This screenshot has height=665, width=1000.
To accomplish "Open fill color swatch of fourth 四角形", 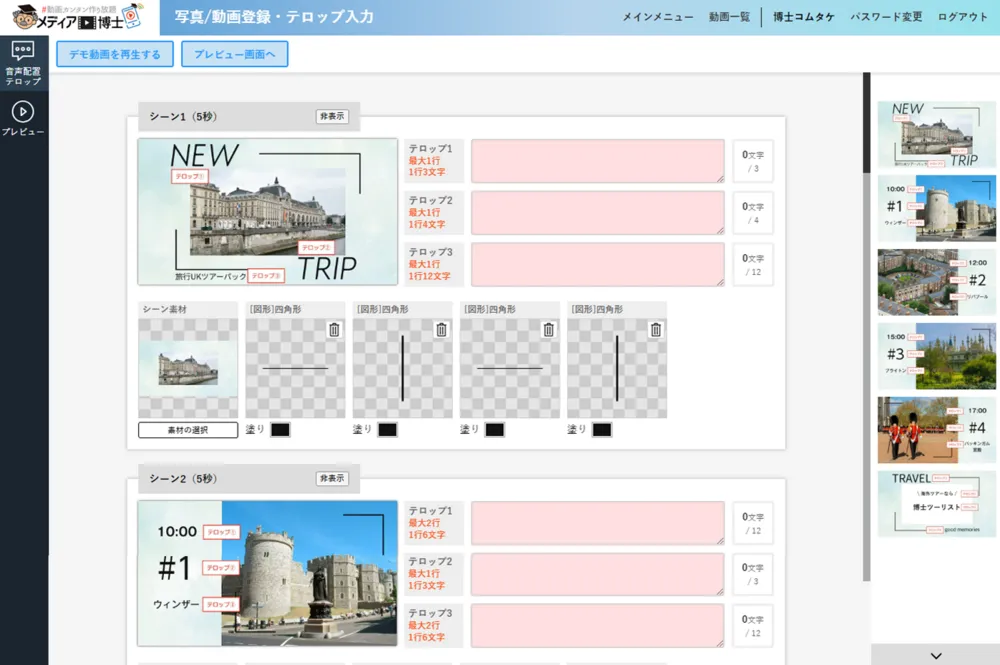I will pos(601,430).
